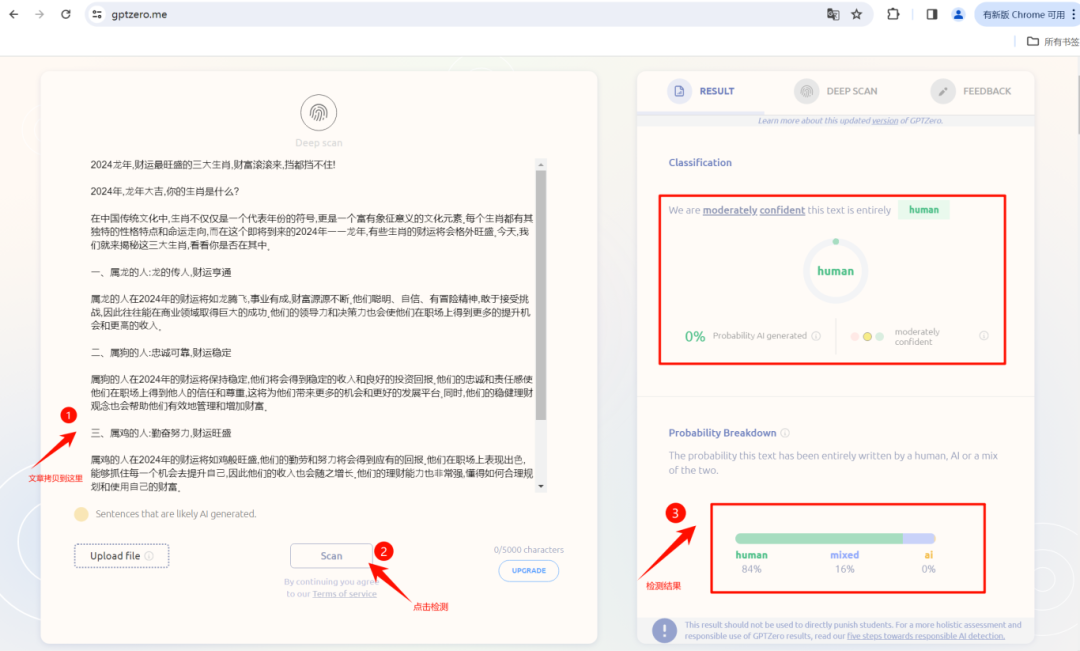
Task: Click the underlined word confident
Action: pyautogui.click(x=782, y=210)
